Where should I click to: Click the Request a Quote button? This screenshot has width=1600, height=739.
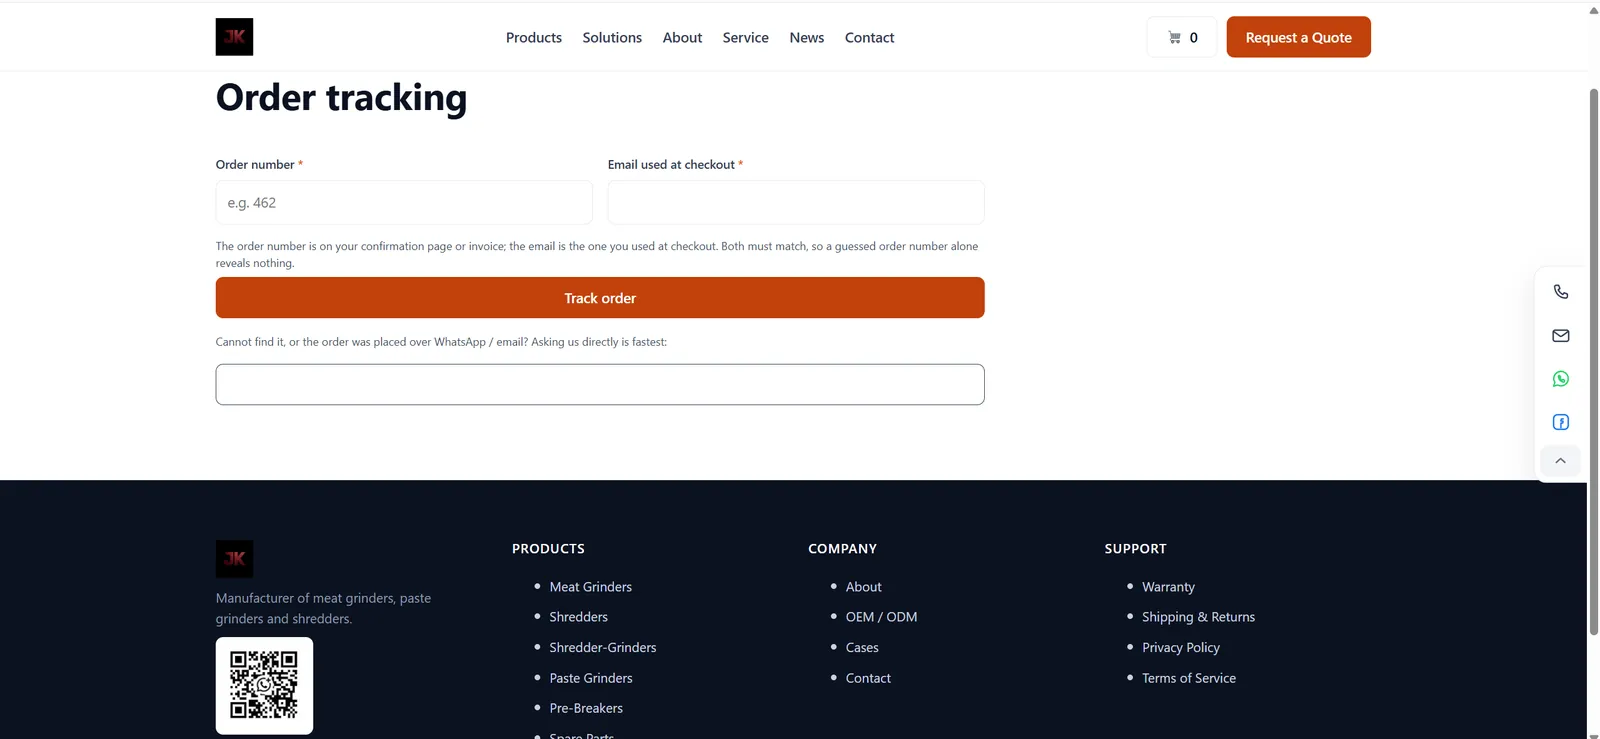tap(1298, 37)
